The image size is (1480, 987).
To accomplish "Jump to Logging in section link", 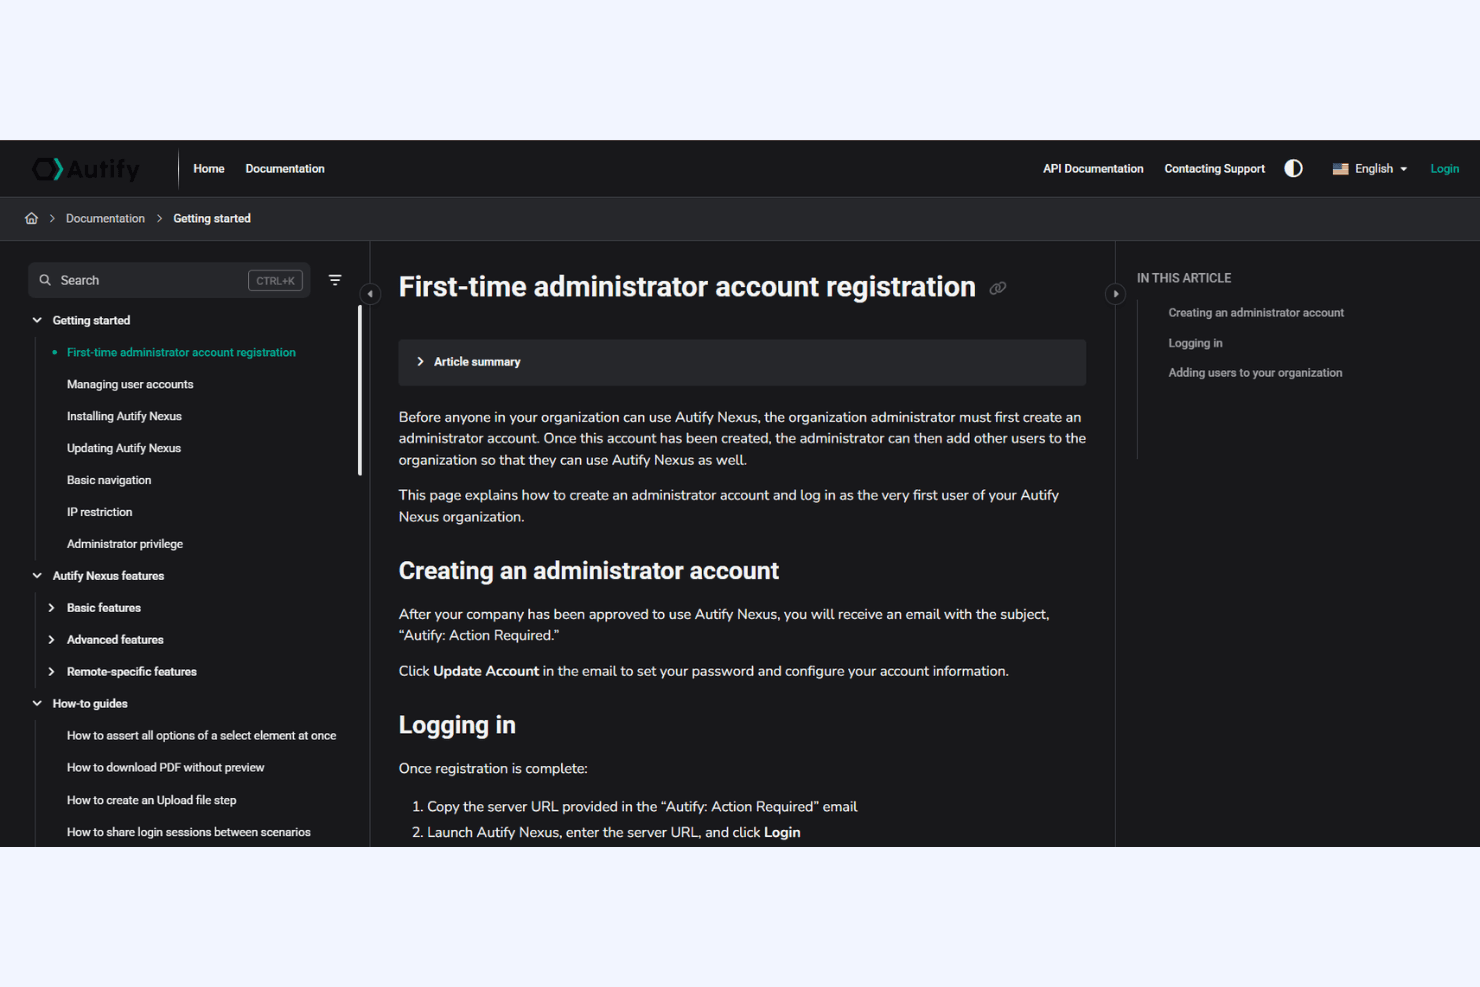I will 1195,343.
